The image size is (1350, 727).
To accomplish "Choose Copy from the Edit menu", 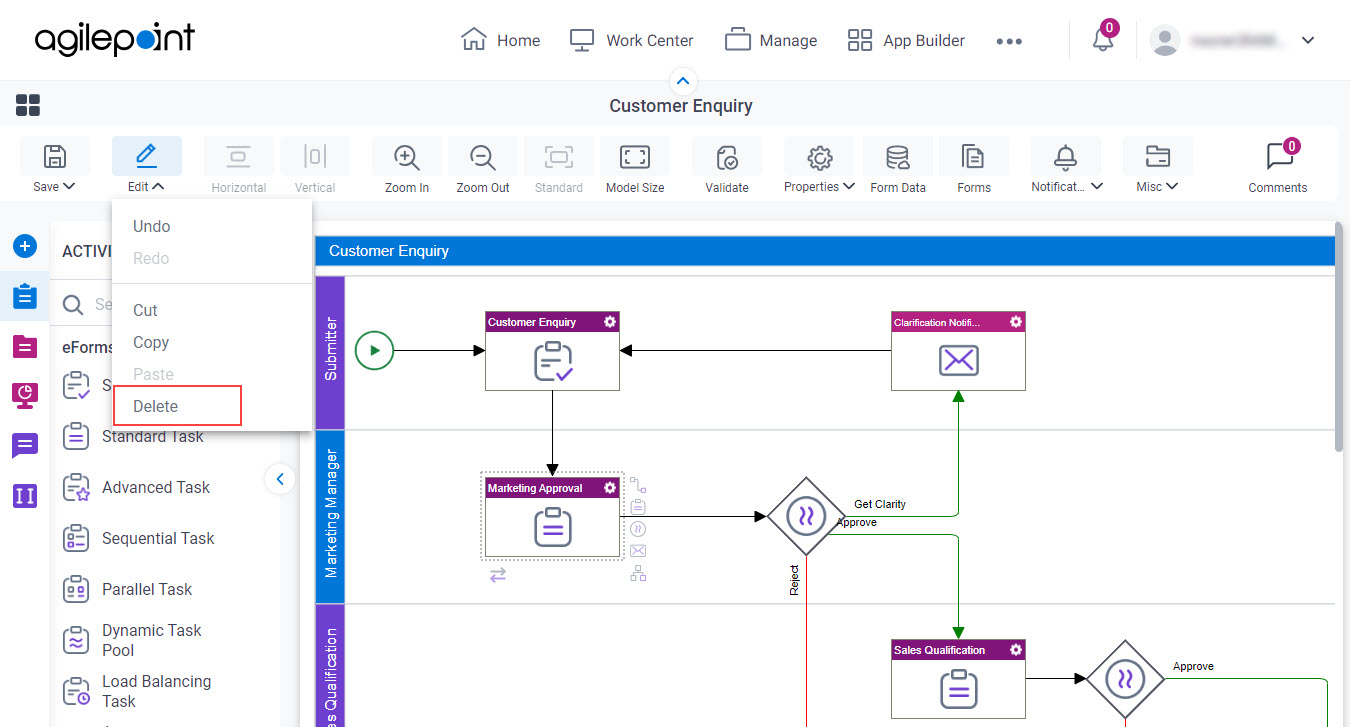I will pos(151,342).
